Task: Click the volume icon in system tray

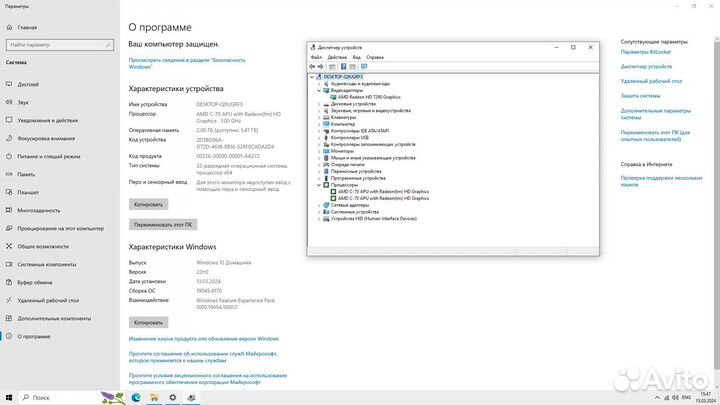Action: [675, 398]
